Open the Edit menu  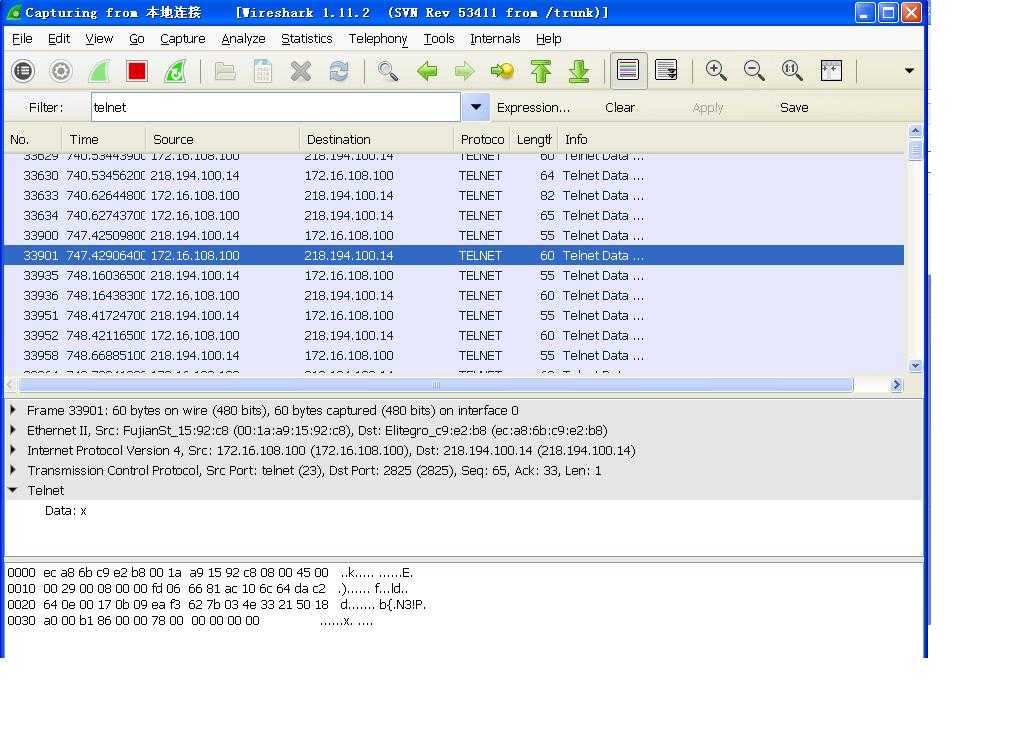tap(59, 39)
